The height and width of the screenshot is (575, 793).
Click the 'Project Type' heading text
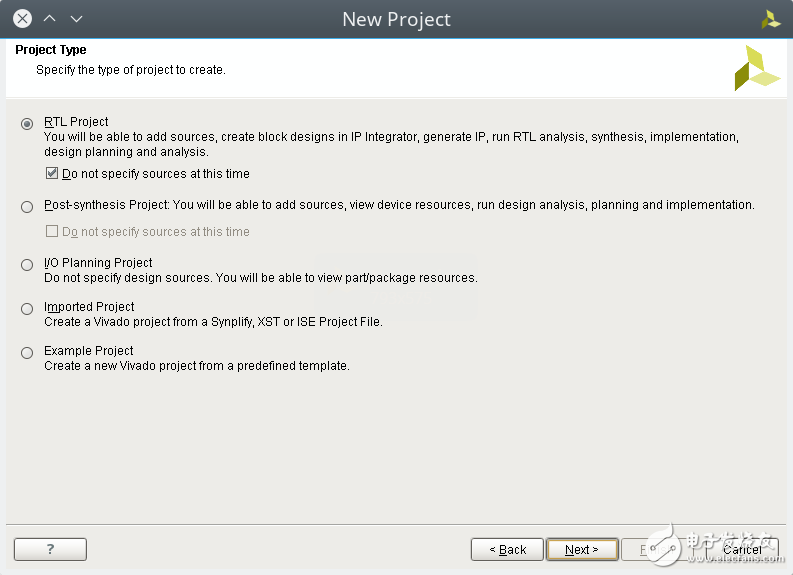pyautogui.click(x=51, y=50)
